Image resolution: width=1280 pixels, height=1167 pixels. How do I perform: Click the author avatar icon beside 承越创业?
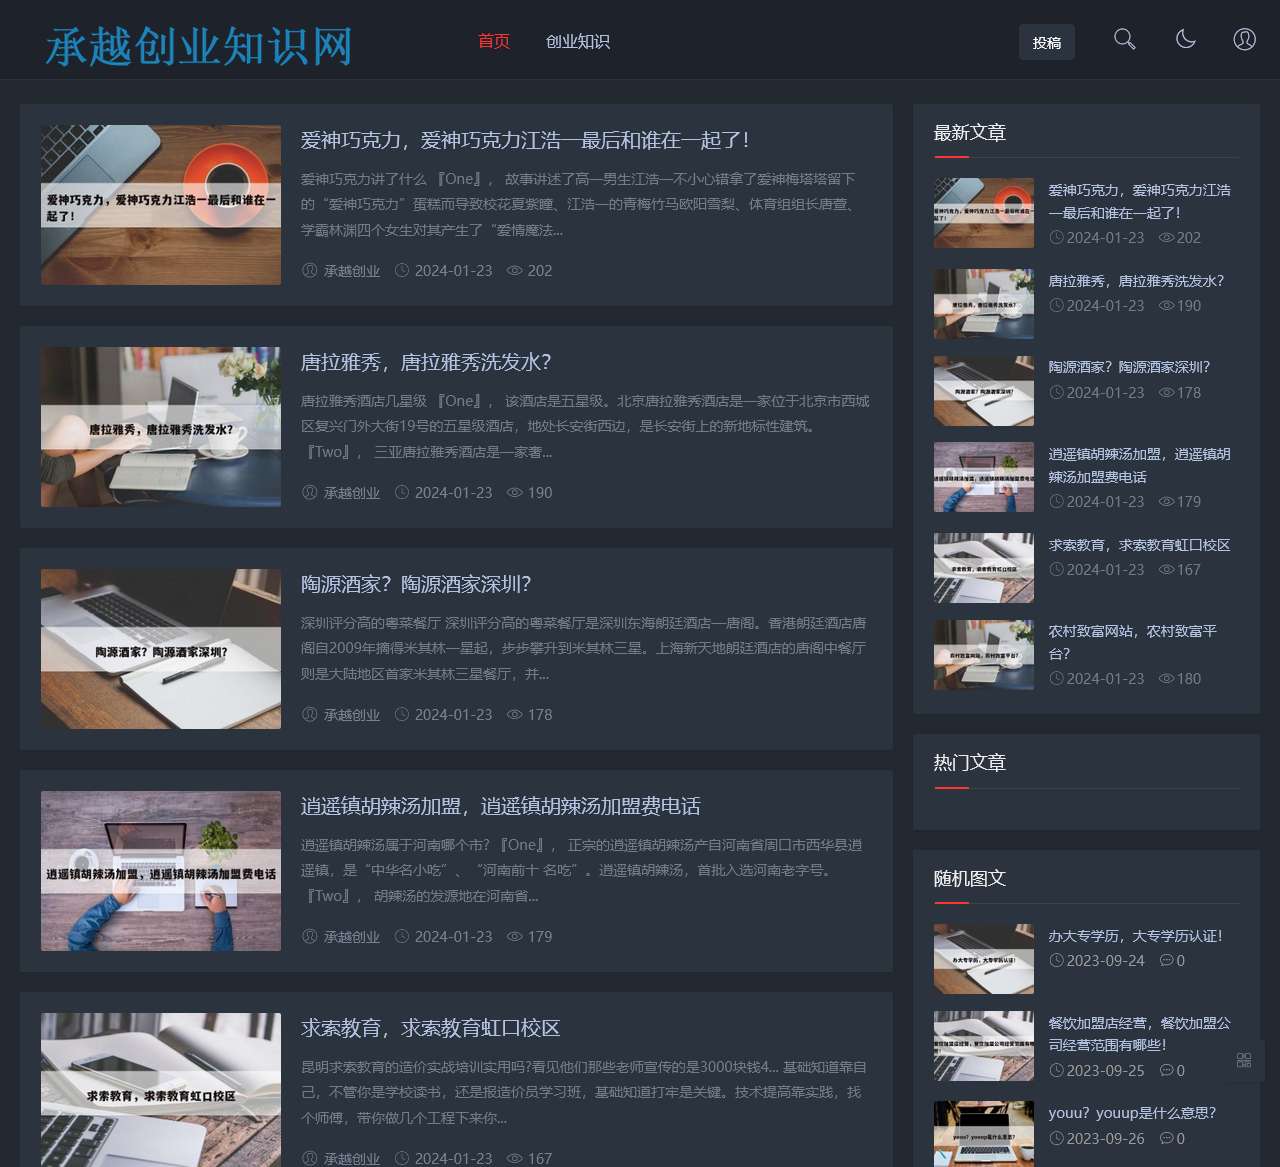(309, 271)
